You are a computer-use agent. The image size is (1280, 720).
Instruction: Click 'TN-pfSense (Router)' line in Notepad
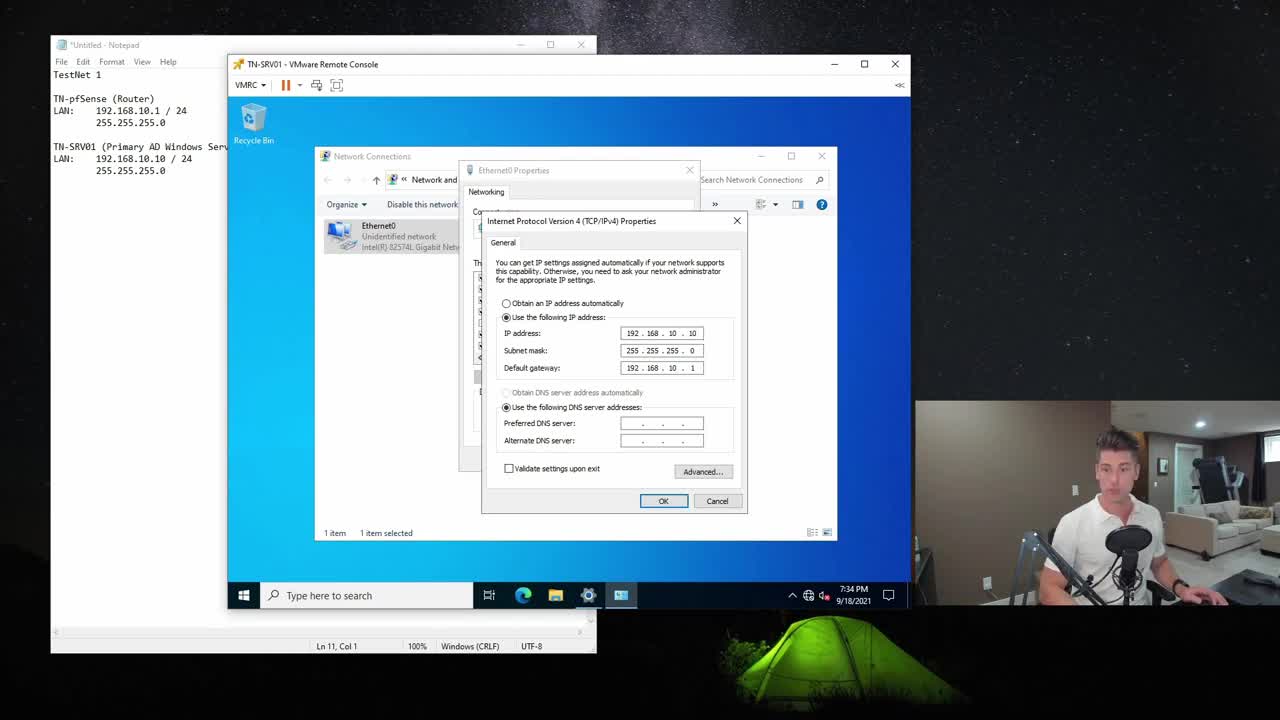(104, 99)
